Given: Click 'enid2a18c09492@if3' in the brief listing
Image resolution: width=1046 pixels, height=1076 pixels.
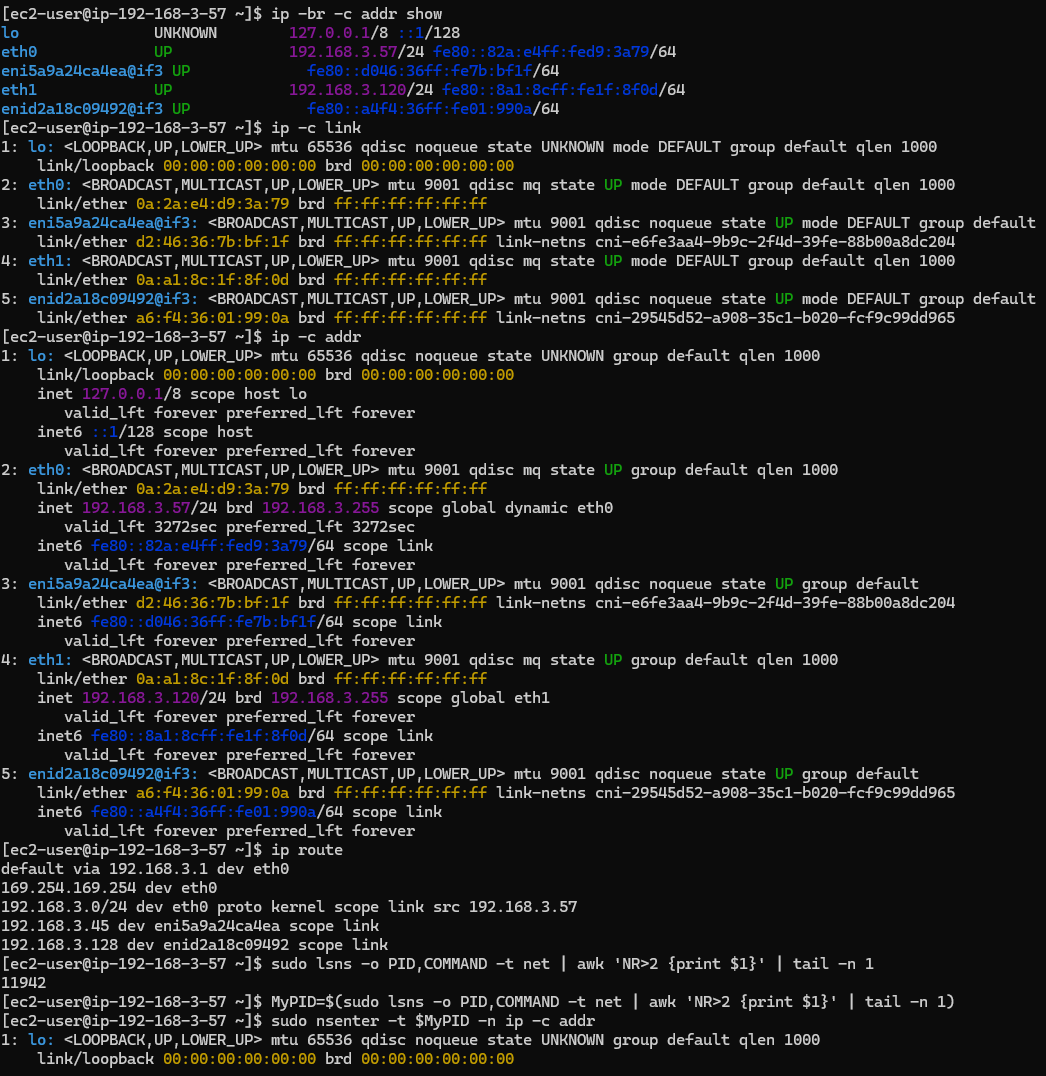Looking at the screenshot, I should [82, 109].
